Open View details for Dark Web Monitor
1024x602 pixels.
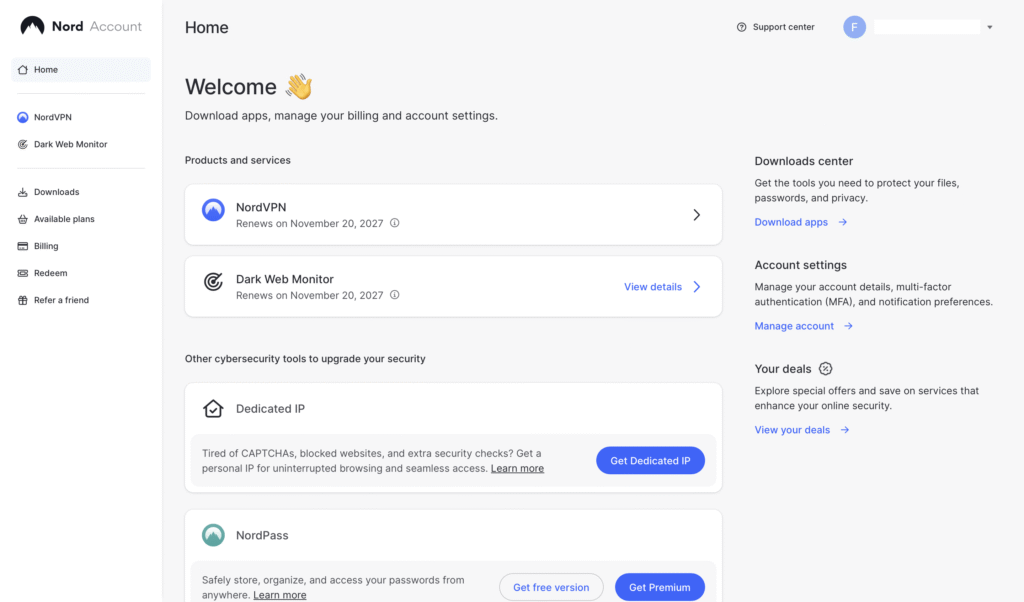662,287
